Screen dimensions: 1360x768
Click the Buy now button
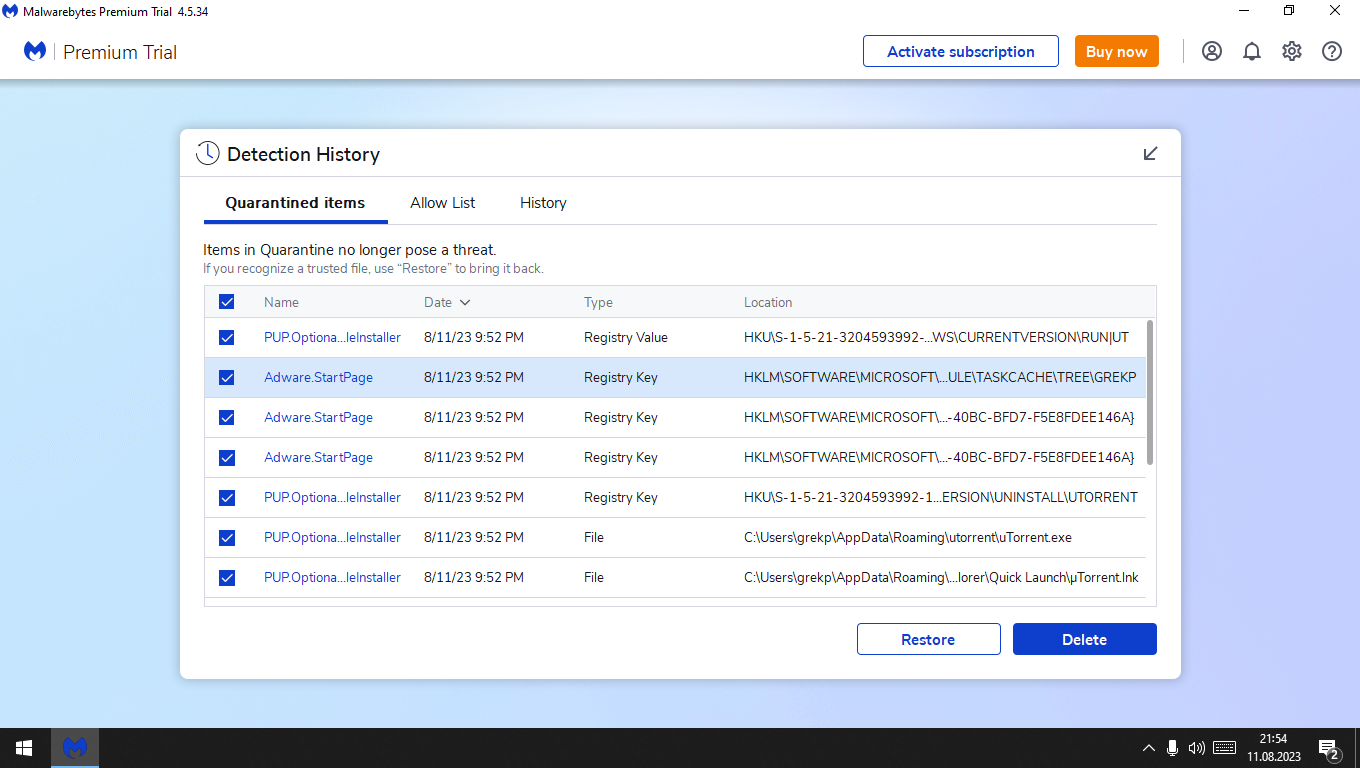1117,51
